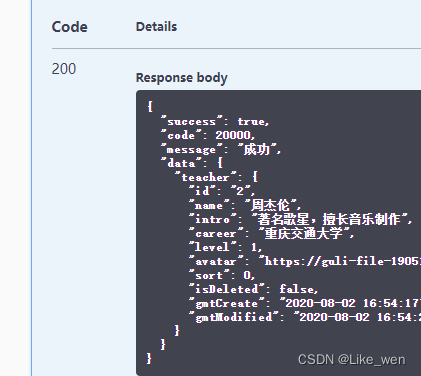Click the Code column header

point(69,27)
